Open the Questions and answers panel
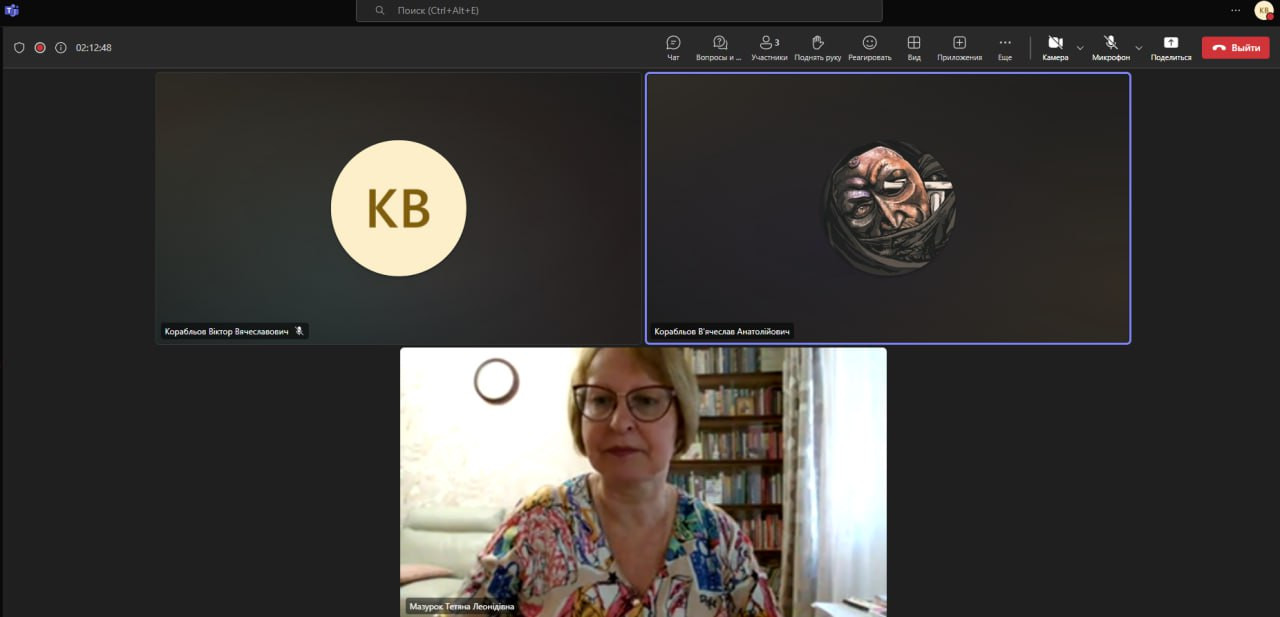Image resolution: width=1280 pixels, height=617 pixels. (719, 47)
